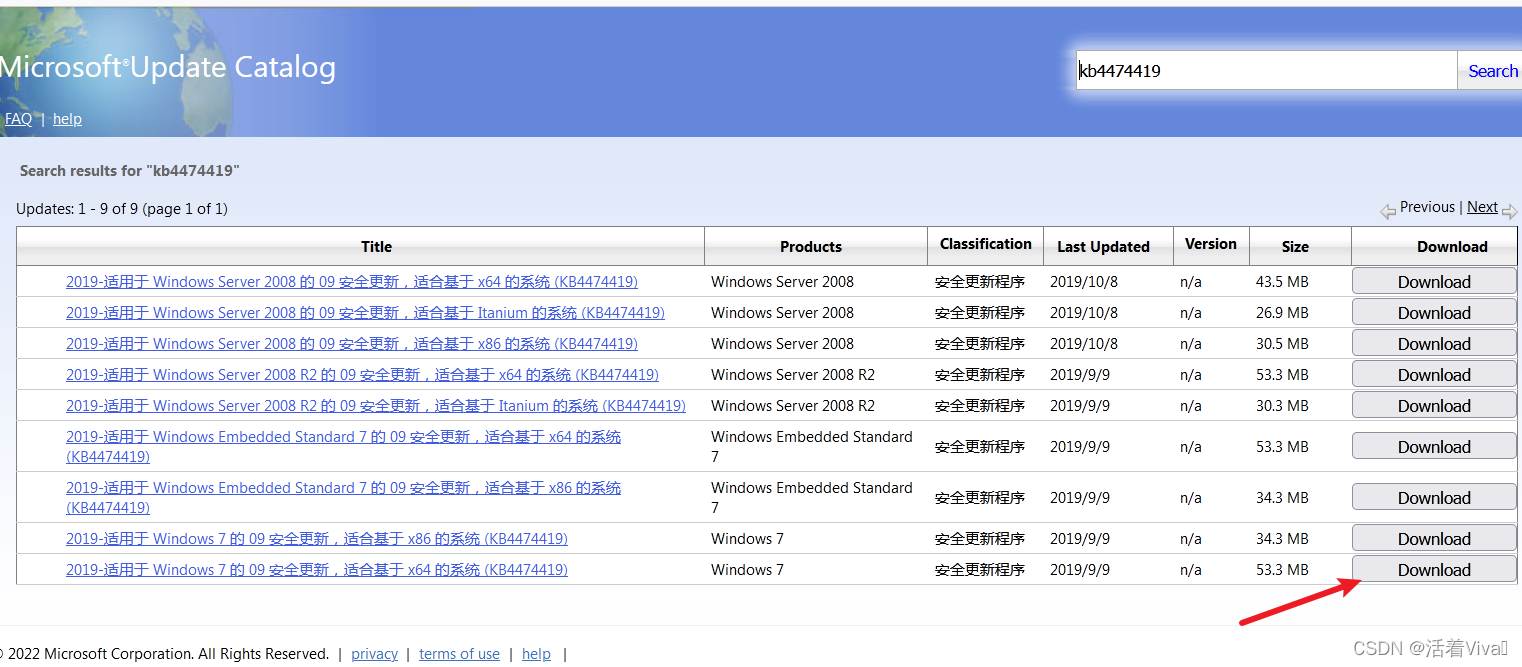This screenshot has height=667, width=1522.
Task: Open the privacy link in footer
Action: [375, 654]
